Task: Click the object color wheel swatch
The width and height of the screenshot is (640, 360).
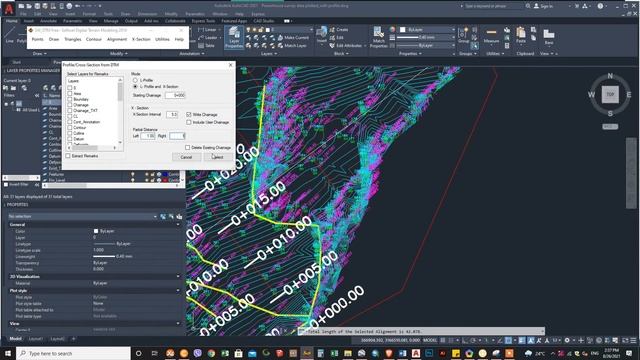Action: (x=392, y=30)
